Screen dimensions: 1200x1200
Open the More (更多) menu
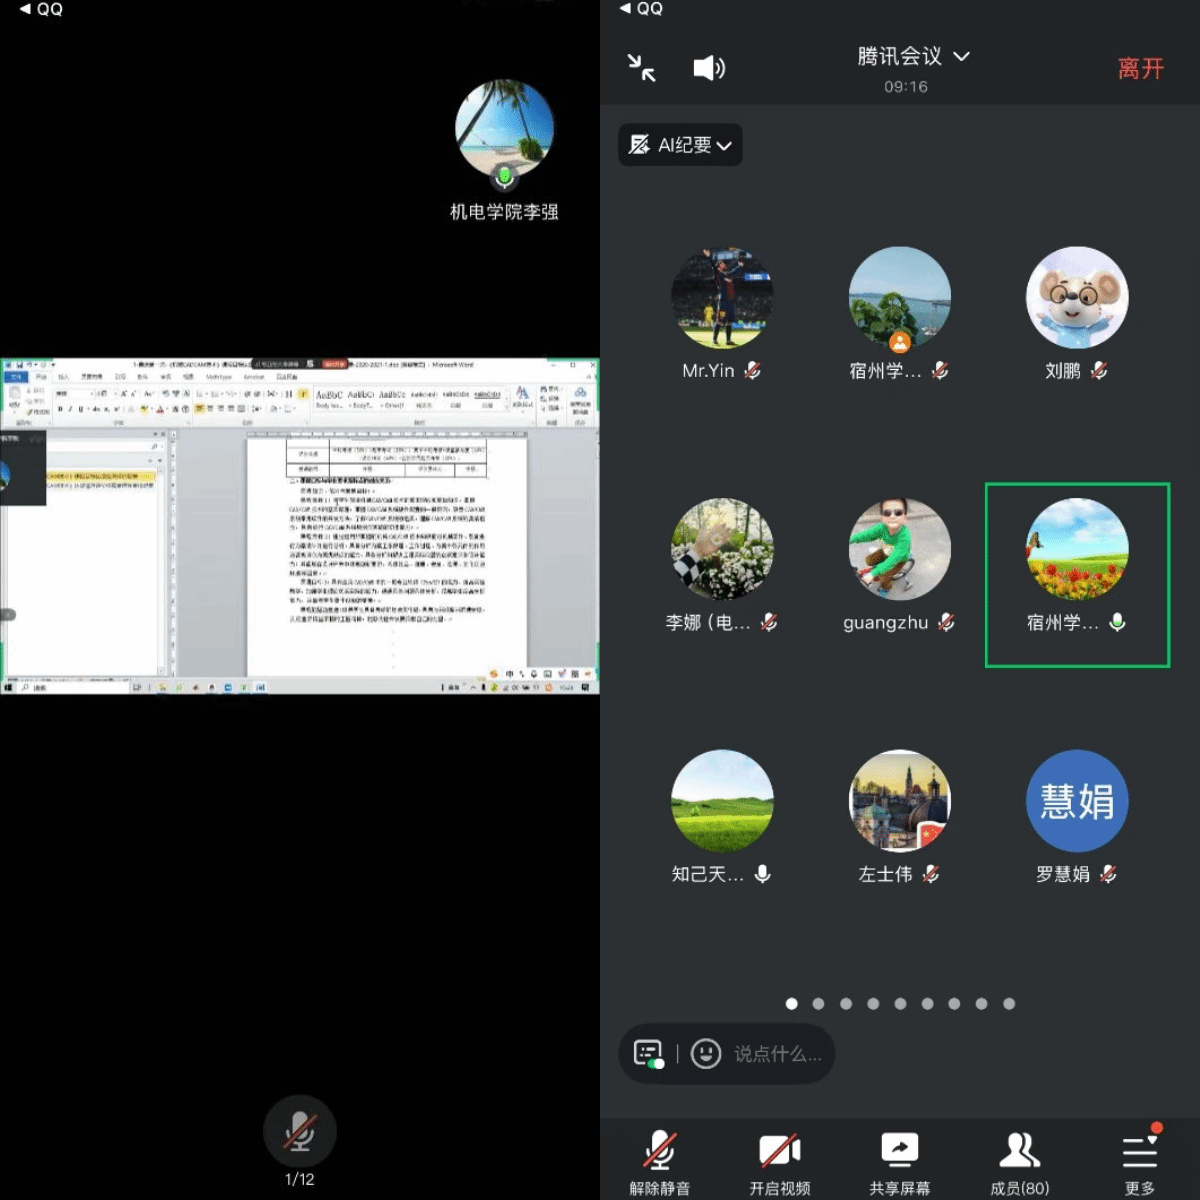(x=1139, y=1163)
